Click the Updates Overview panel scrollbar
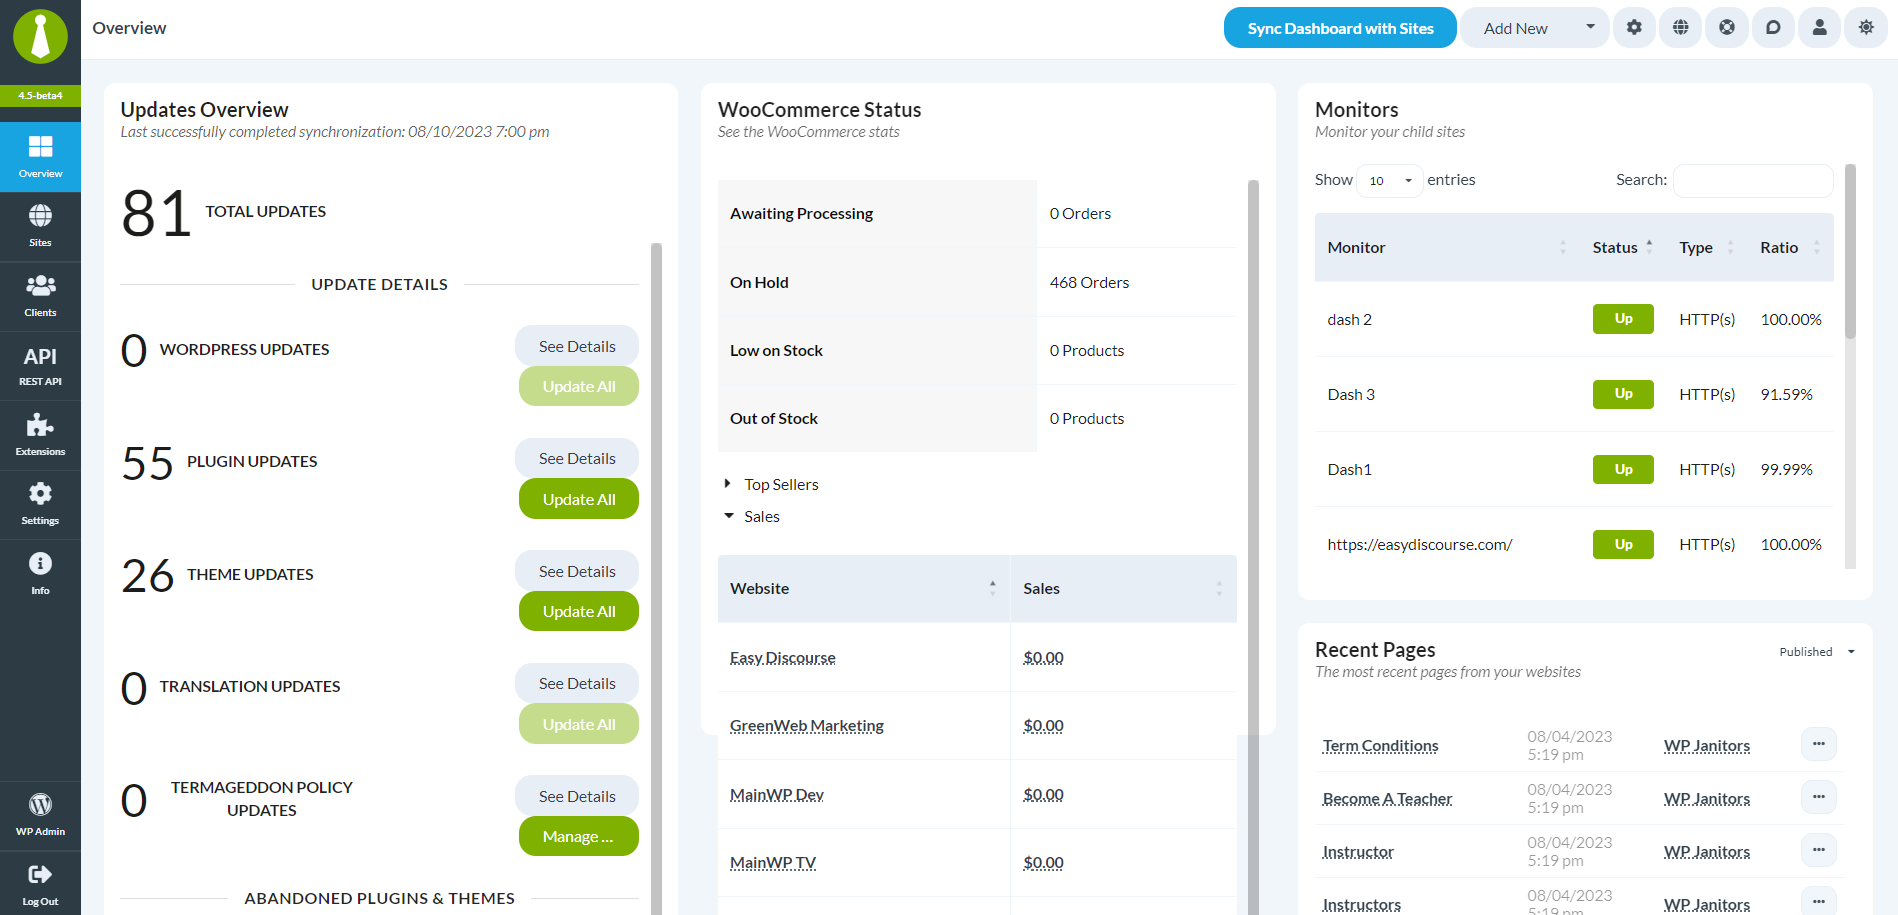1898x915 pixels. [656, 578]
